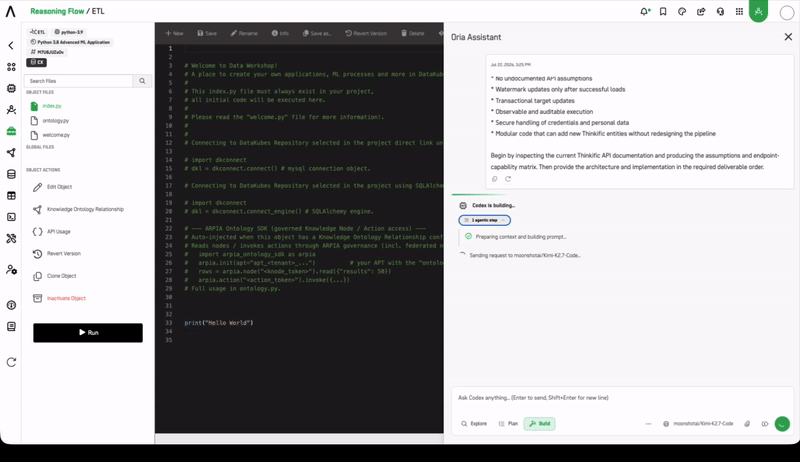800x462 pixels.
Task: Toggle the green Oria Assistant button
Action: 758,11
